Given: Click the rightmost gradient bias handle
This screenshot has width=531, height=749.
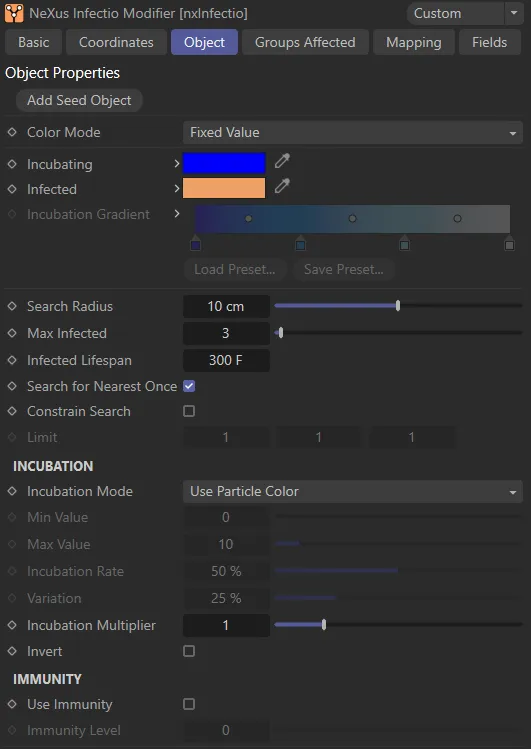Looking at the screenshot, I should [457, 219].
